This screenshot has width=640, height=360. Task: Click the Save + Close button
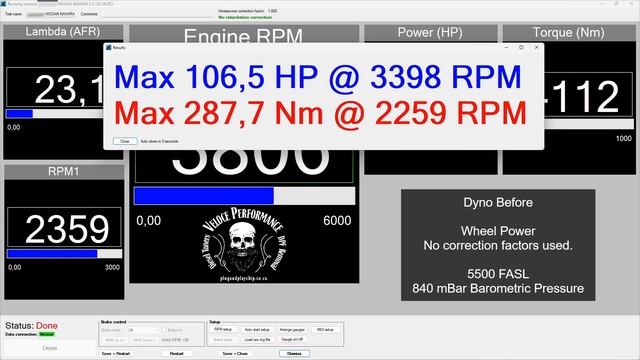(x=235, y=353)
